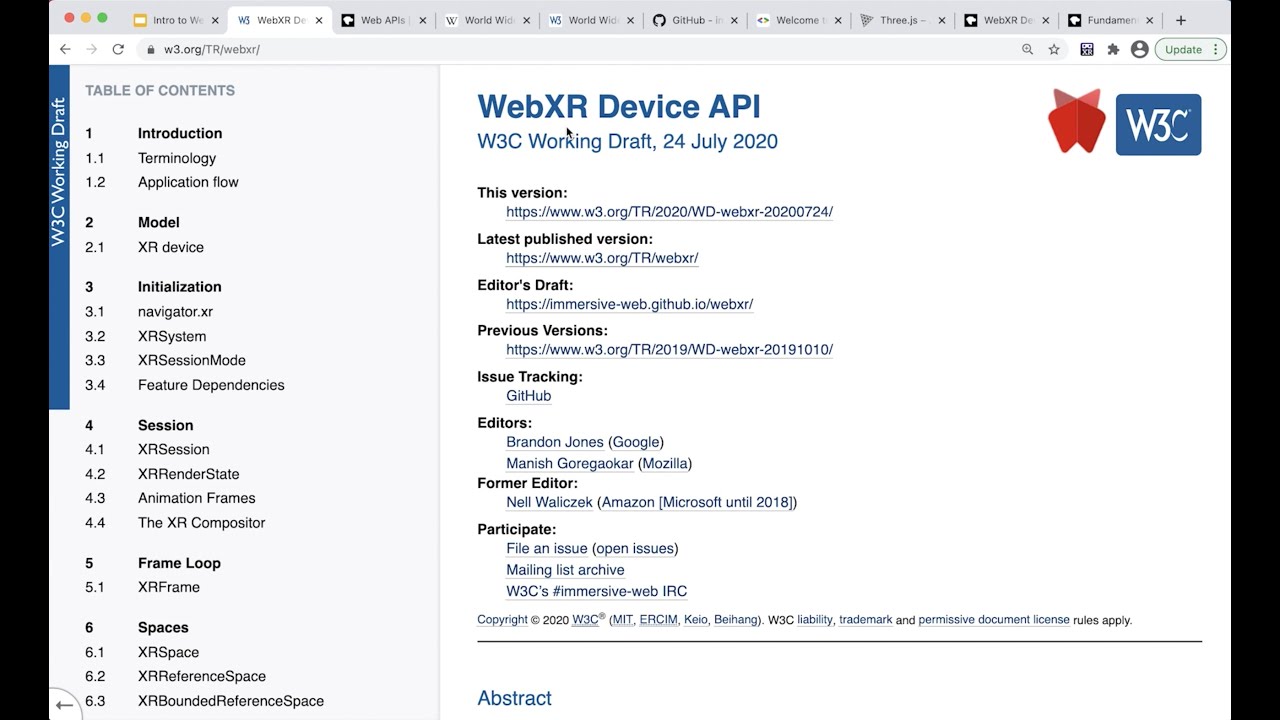
Task: Jump to XRSessionMode in contents
Action: click(191, 360)
